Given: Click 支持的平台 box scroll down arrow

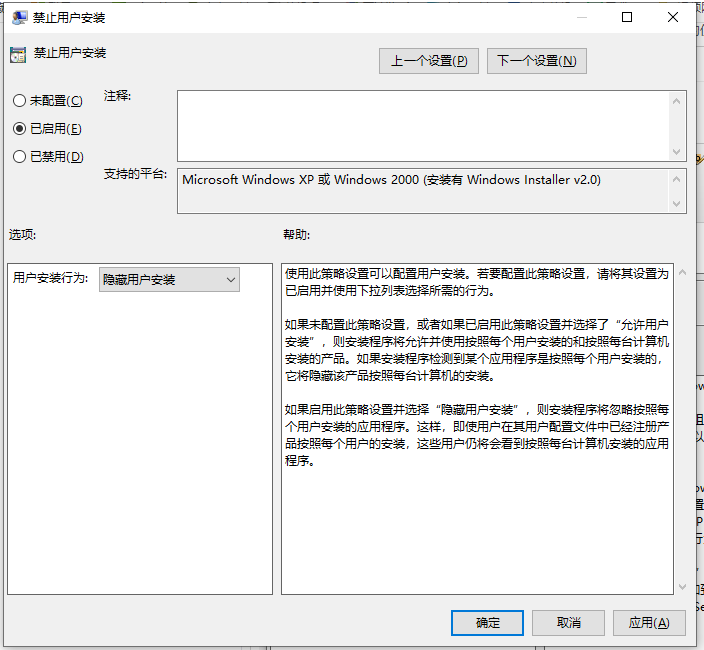Looking at the screenshot, I should [677, 204].
